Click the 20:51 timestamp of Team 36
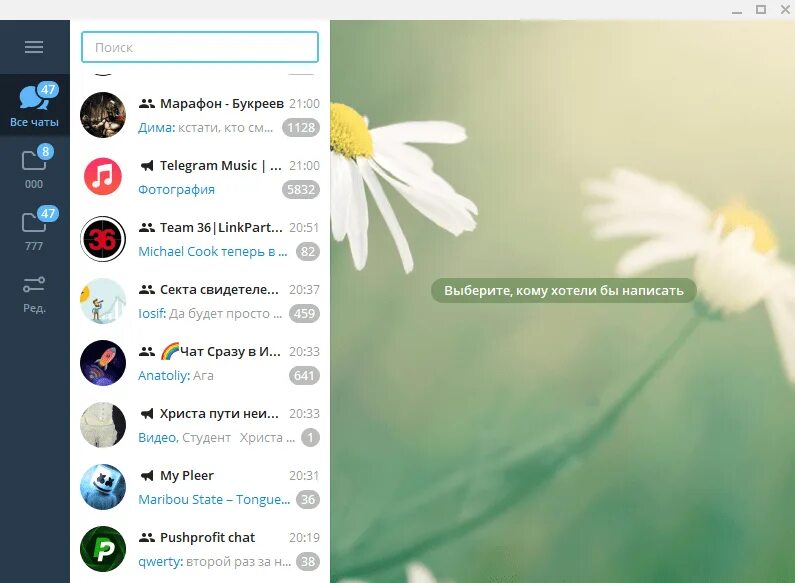The height and width of the screenshot is (583, 795). pos(304,228)
